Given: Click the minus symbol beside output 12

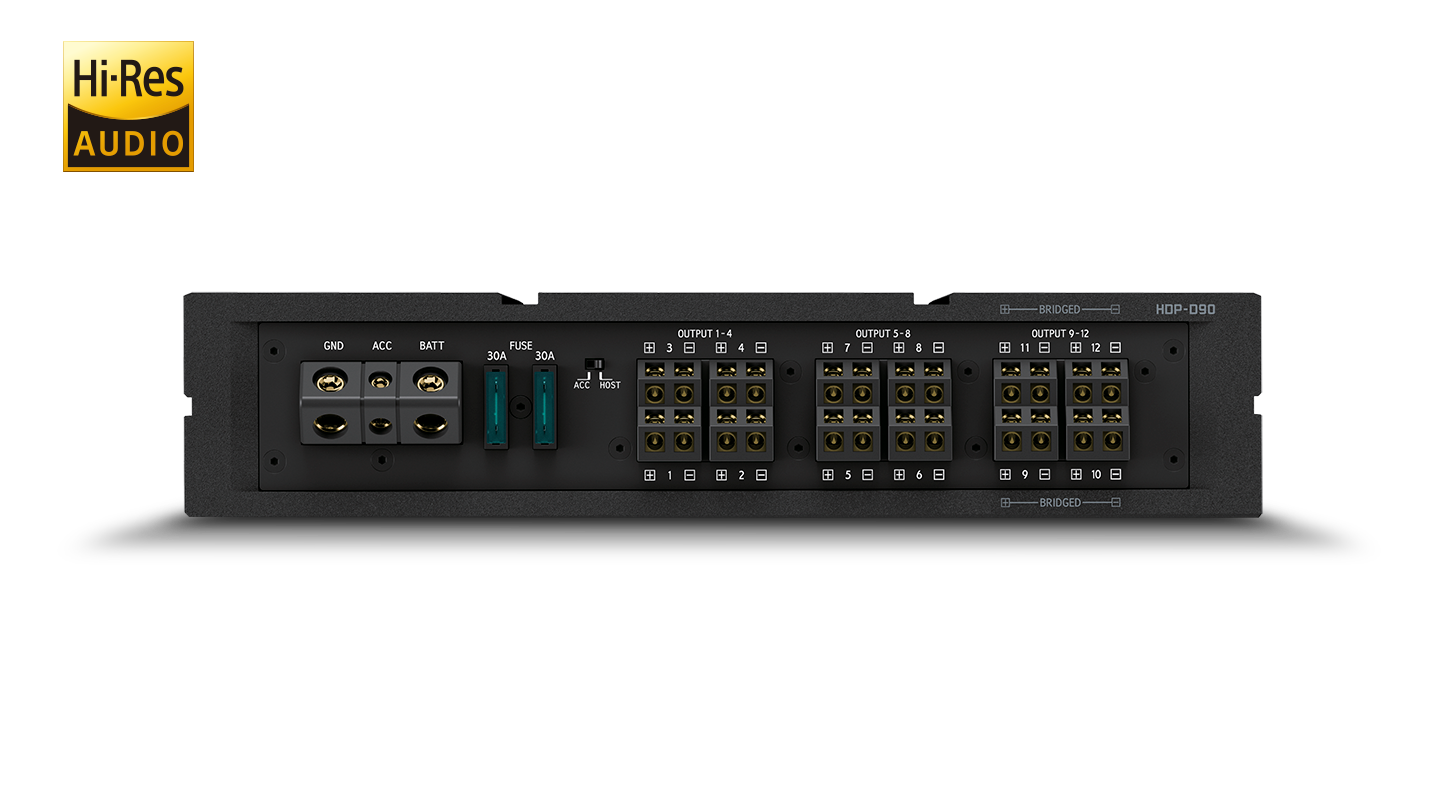Looking at the screenshot, I should [x=1115, y=348].
